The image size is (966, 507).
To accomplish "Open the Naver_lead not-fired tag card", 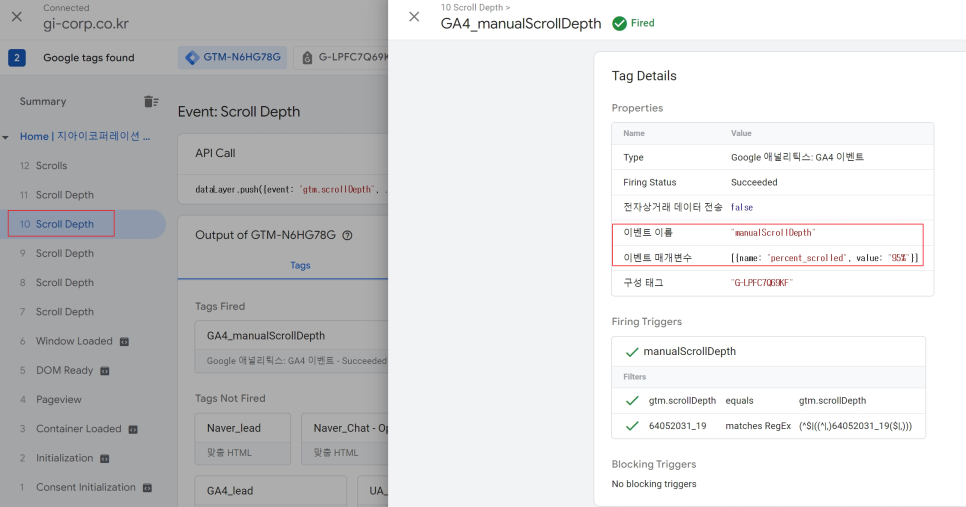I will pyautogui.click(x=242, y=437).
